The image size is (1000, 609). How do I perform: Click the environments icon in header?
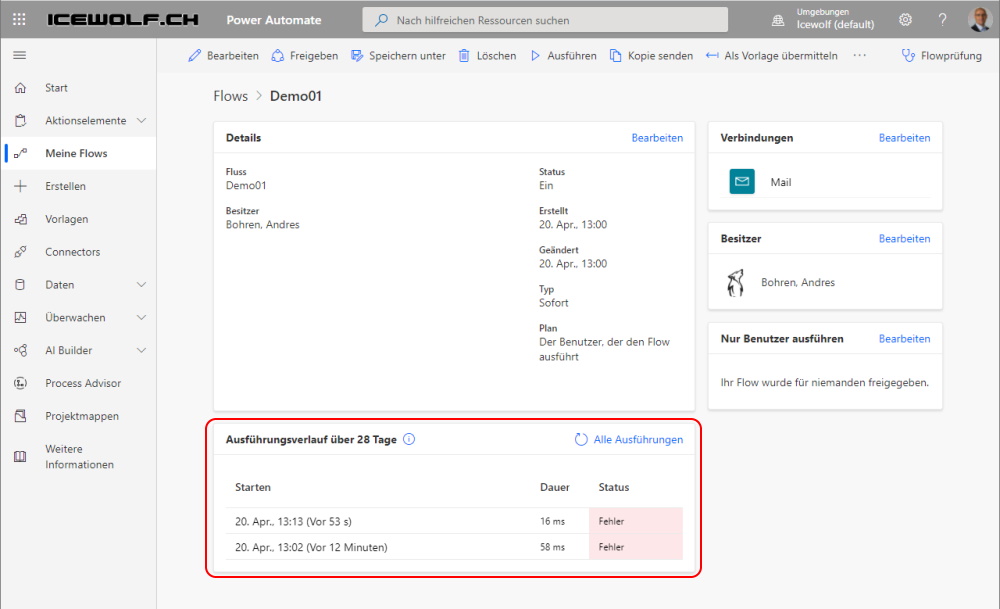pyautogui.click(x=778, y=20)
